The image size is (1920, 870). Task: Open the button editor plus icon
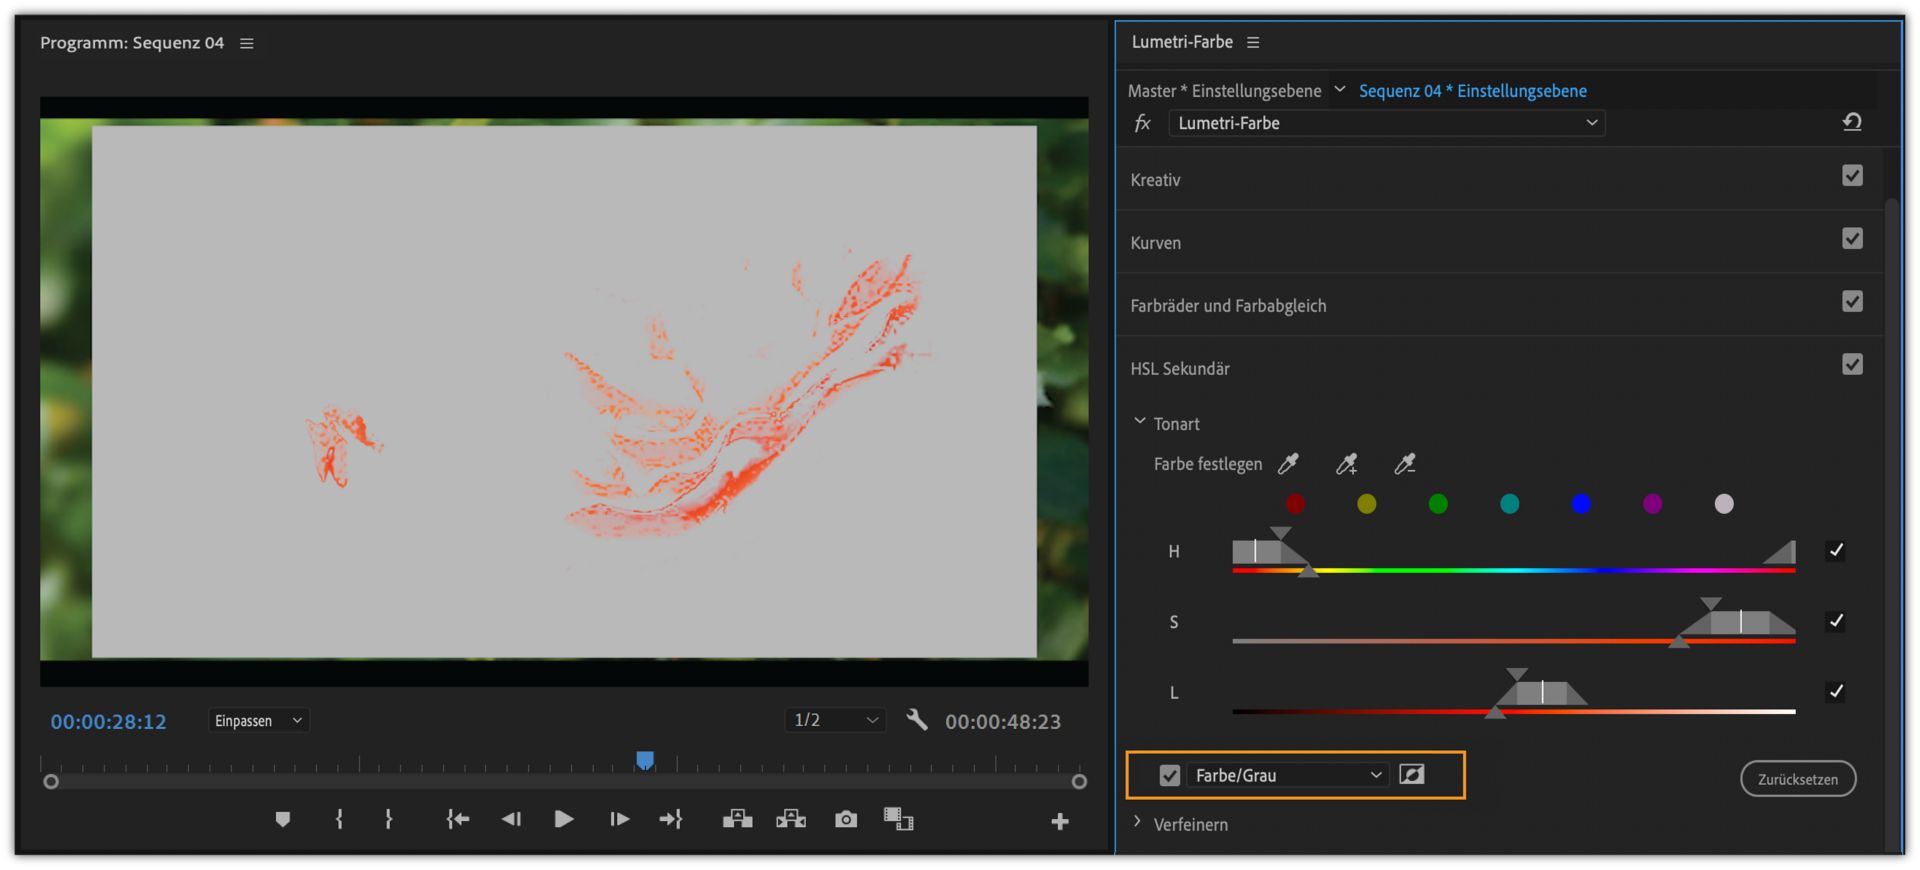tap(1060, 822)
